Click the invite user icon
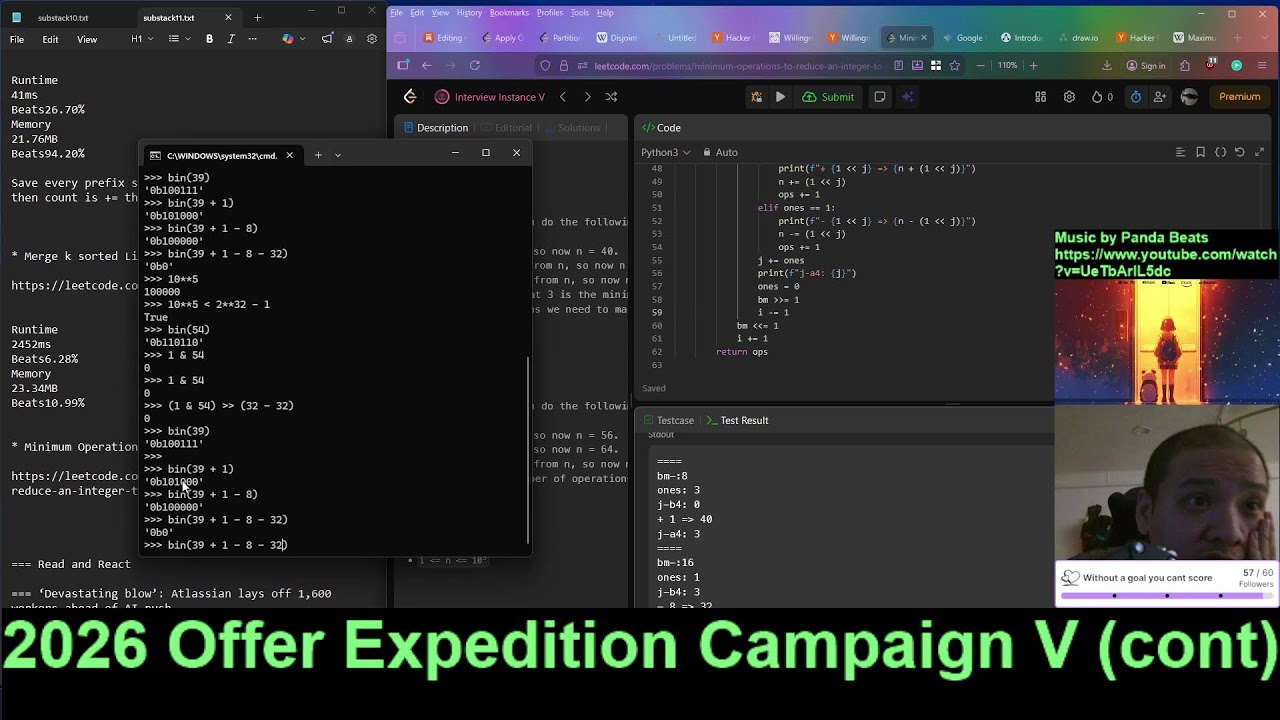This screenshot has height=720, width=1280. (1160, 97)
